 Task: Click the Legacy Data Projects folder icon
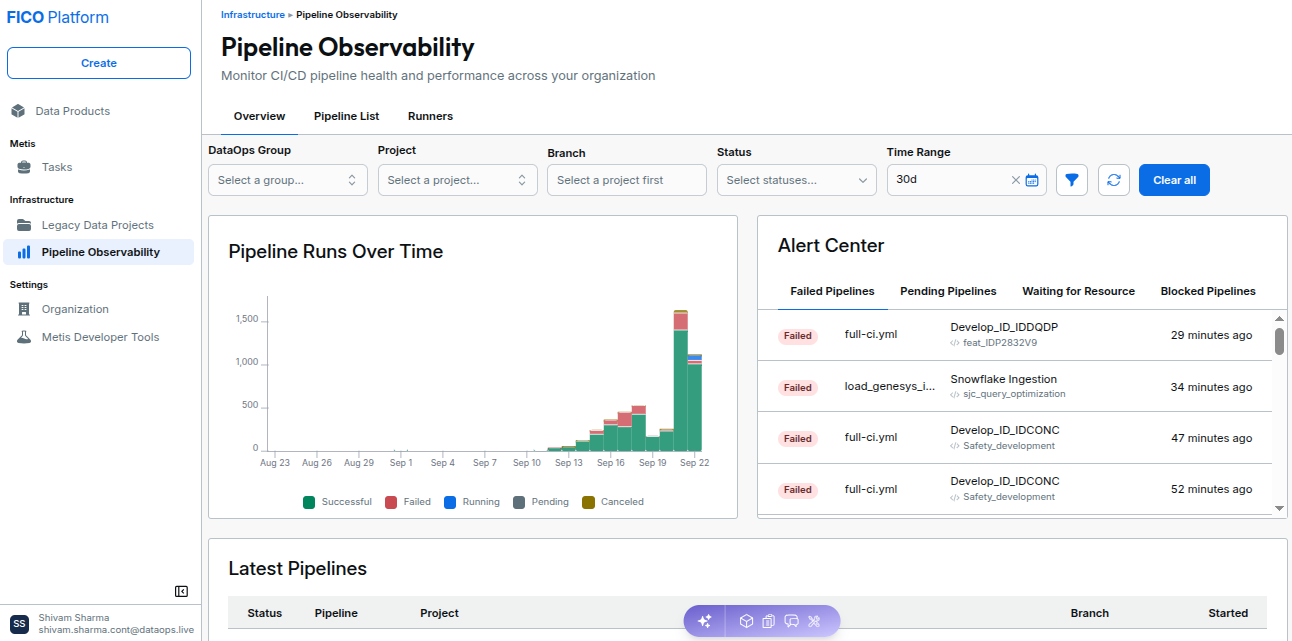[x=24, y=225]
